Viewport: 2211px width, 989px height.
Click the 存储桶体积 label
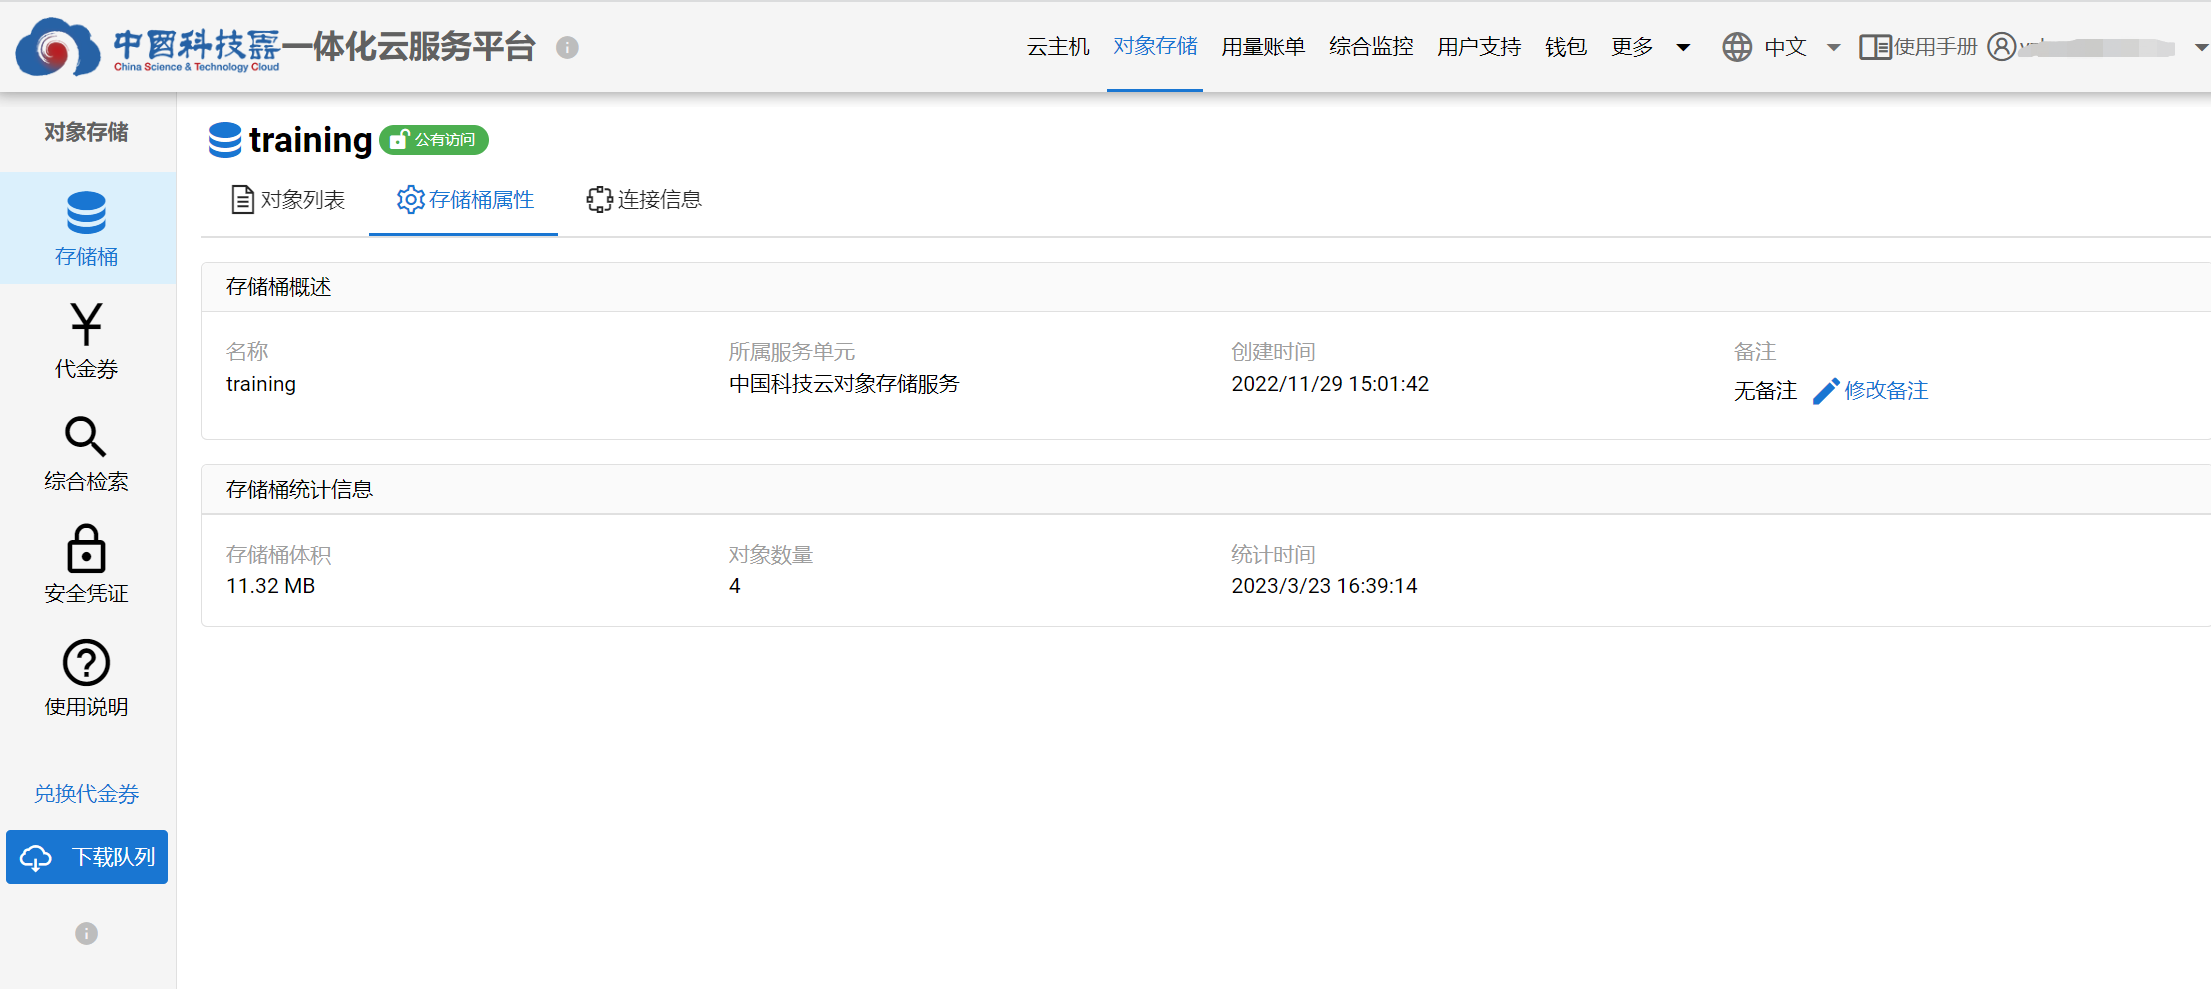pyautogui.click(x=278, y=555)
